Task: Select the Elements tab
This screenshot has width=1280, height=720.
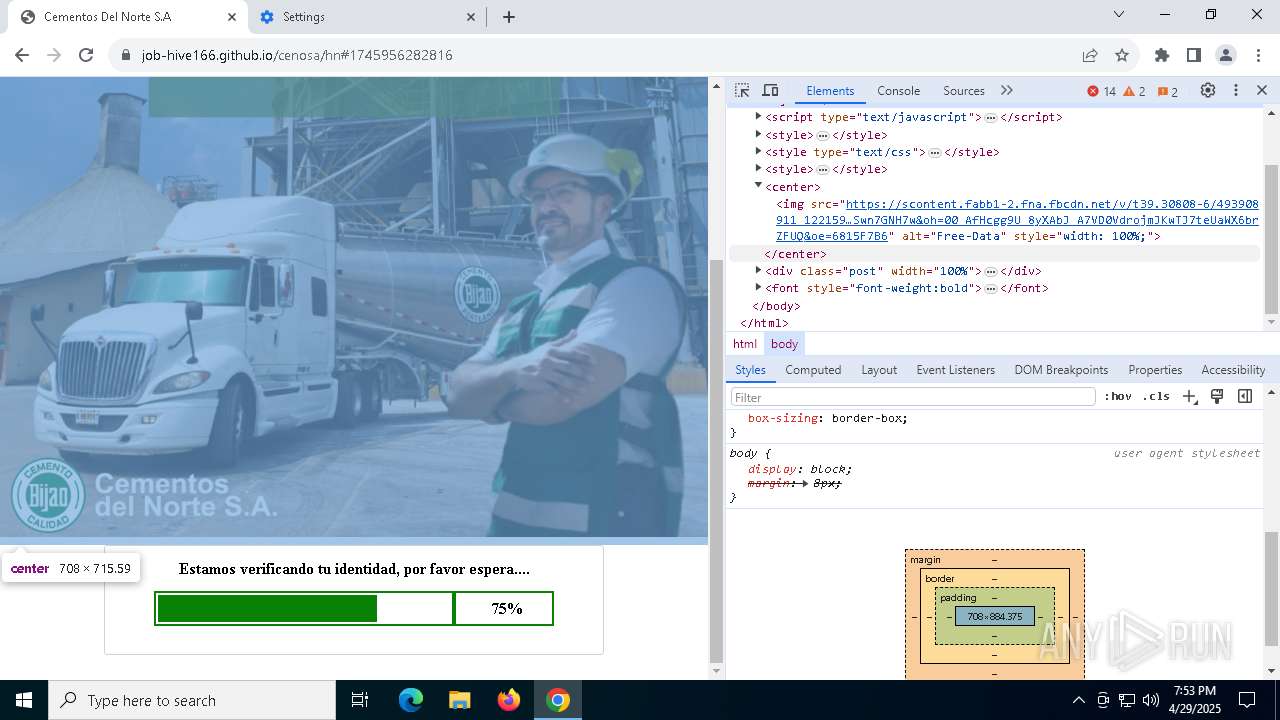Action: [830, 90]
